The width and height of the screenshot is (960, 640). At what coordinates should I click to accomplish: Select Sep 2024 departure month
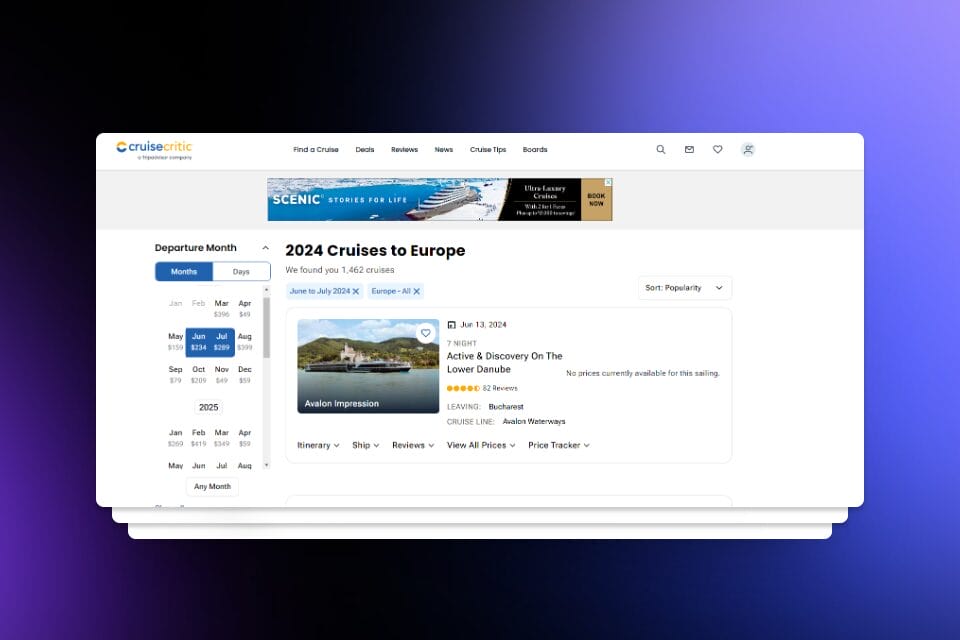[x=176, y=375]
